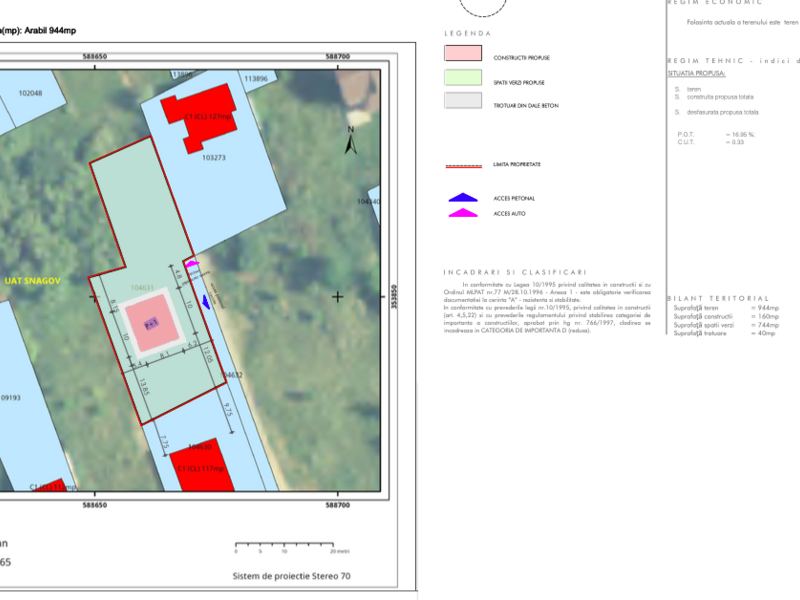Click the parcel label '102048'

pyautogui.click(x=30, y=93)
